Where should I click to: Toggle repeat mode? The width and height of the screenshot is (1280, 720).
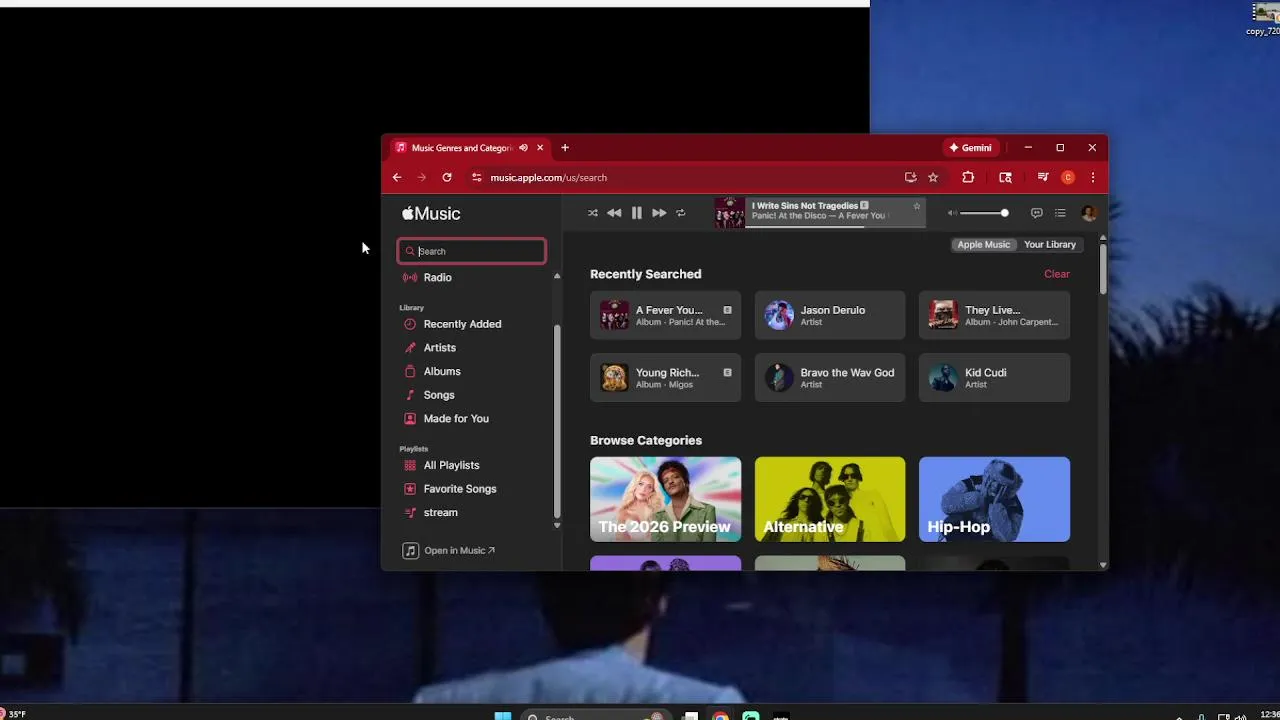(681, 213)
